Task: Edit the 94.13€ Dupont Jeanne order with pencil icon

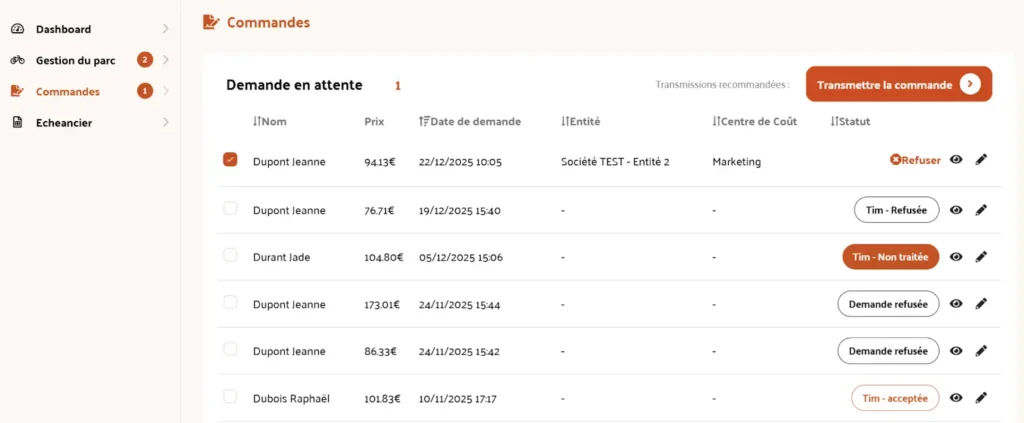Action: click(x=981, y=159)
